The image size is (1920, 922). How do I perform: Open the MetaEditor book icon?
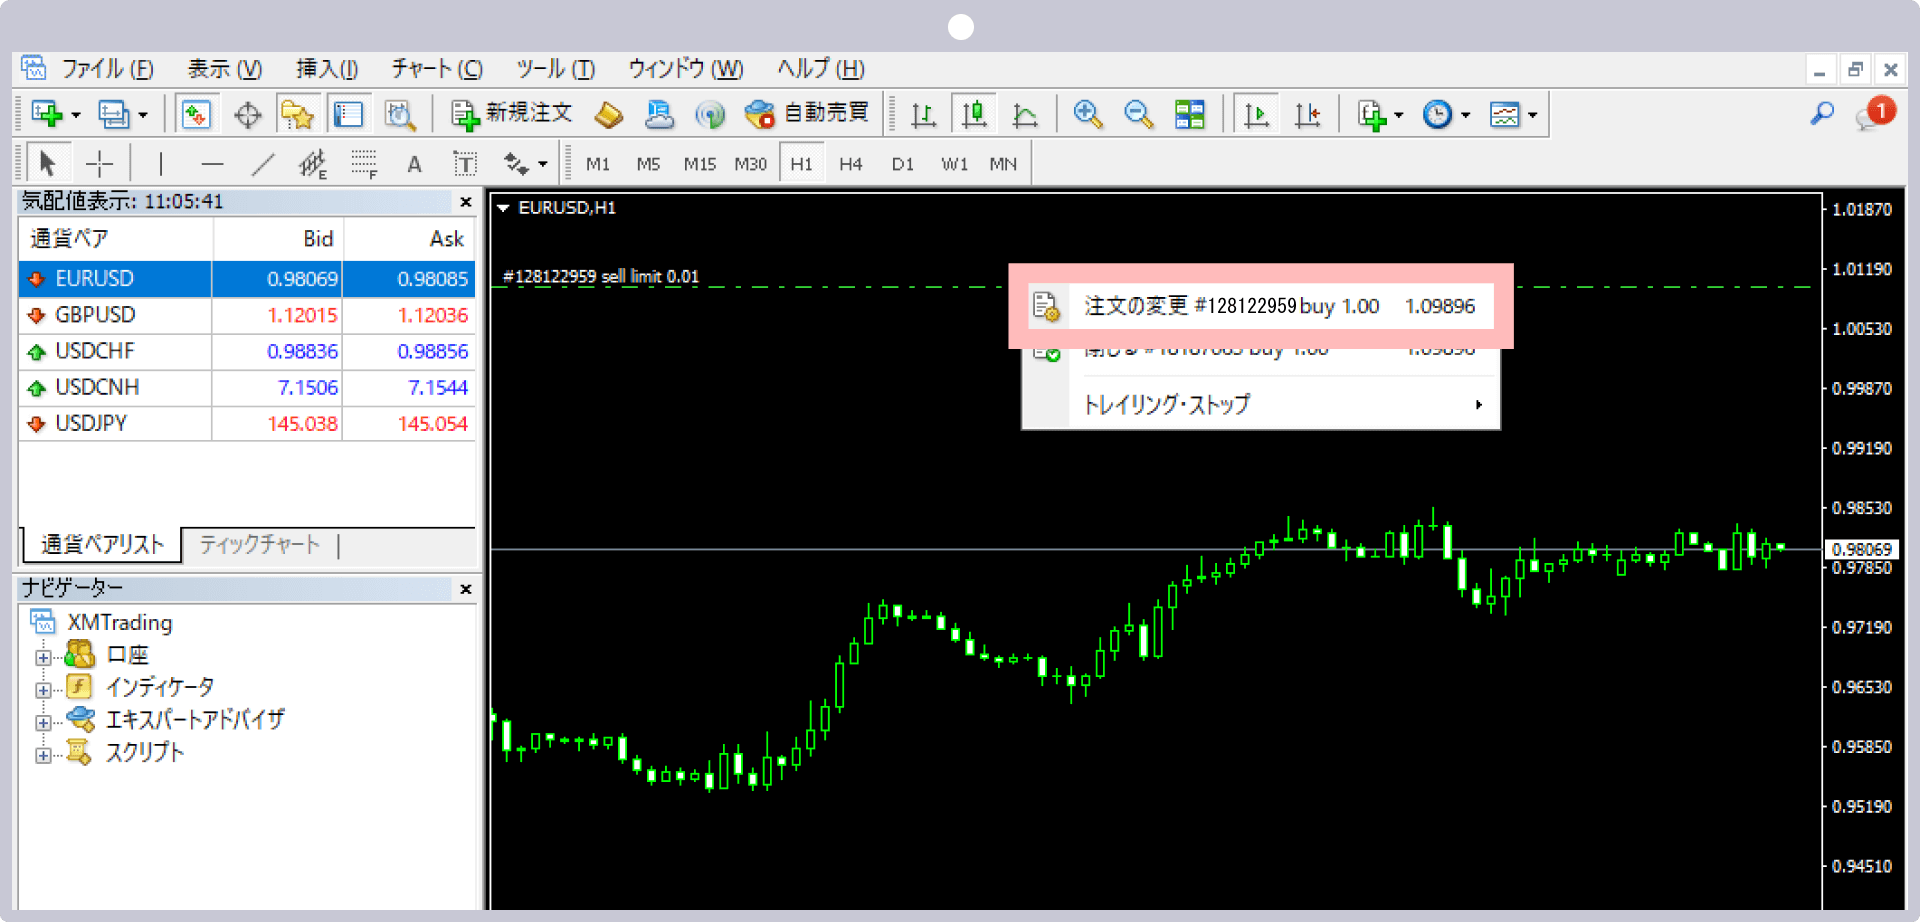coord(608,115)
